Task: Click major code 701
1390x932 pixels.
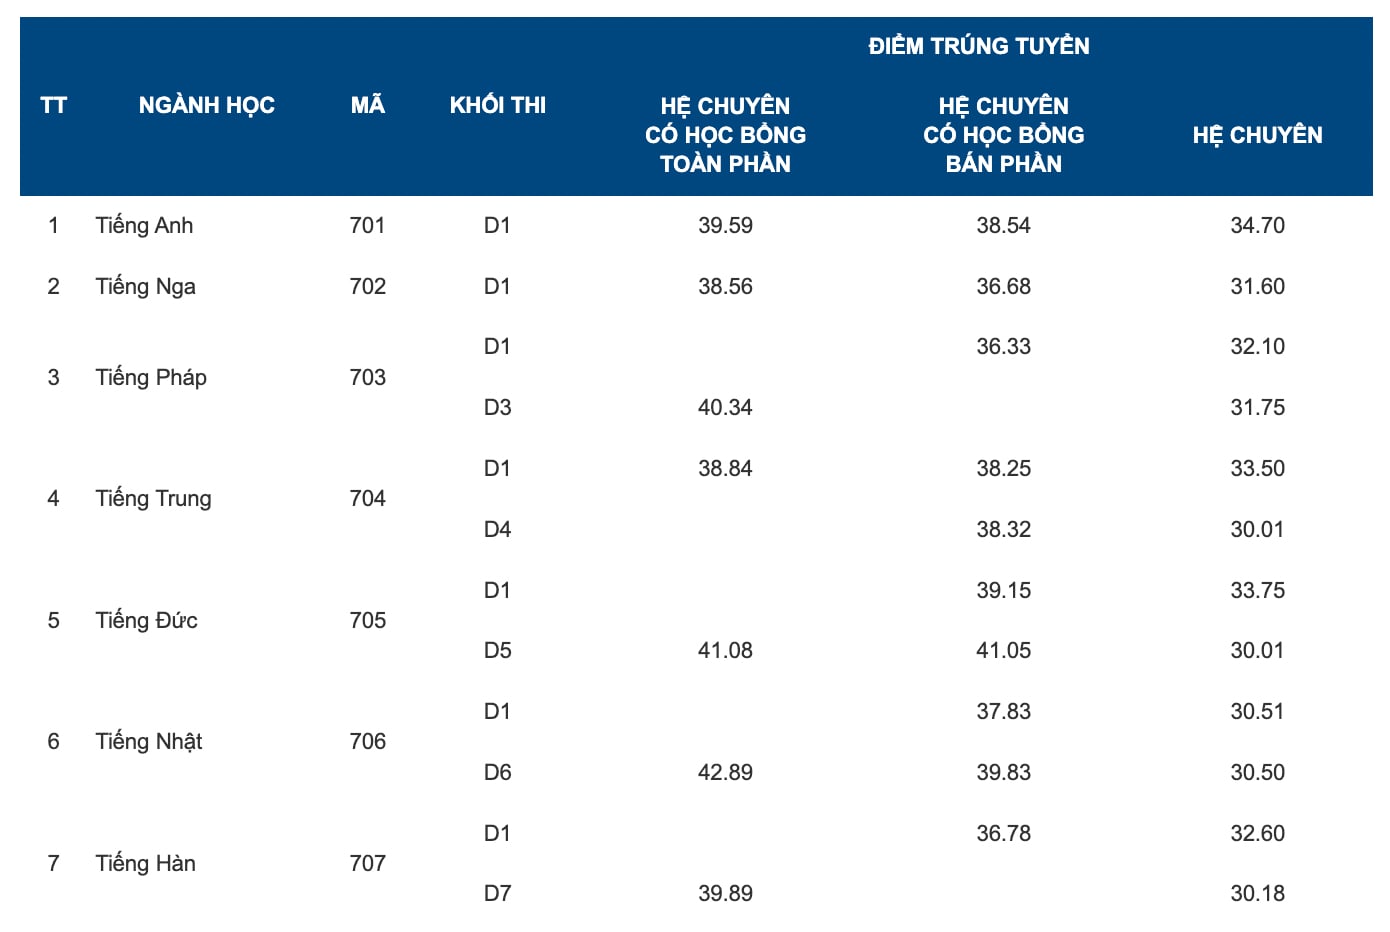Action: [x=367, y=226]
